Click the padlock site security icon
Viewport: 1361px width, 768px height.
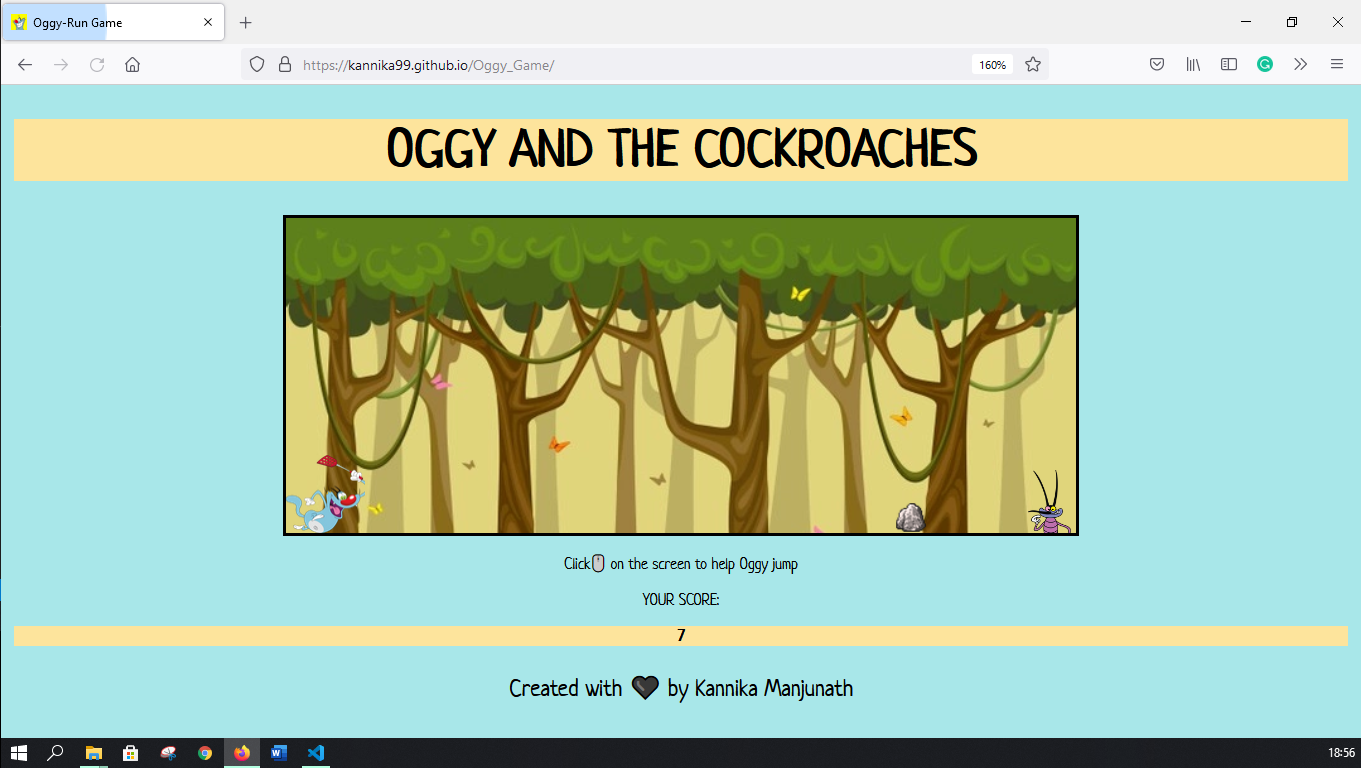pos(285,63)
